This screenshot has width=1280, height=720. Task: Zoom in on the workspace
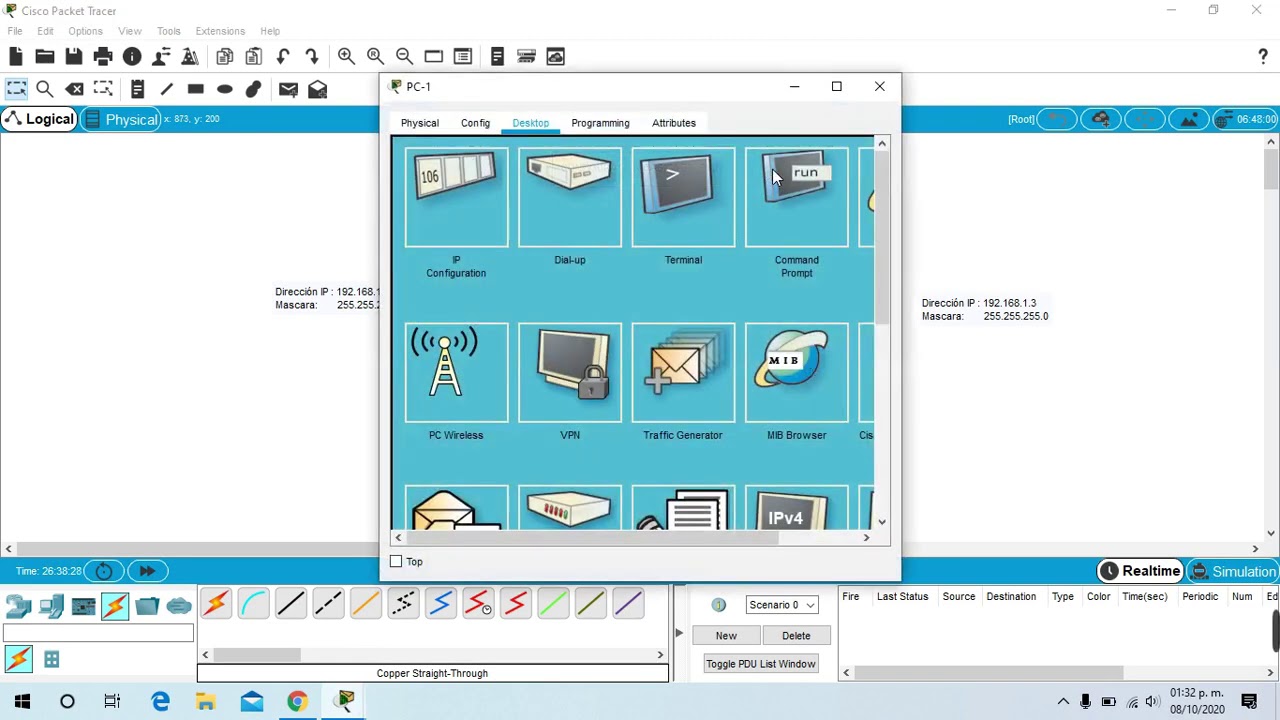346,57
